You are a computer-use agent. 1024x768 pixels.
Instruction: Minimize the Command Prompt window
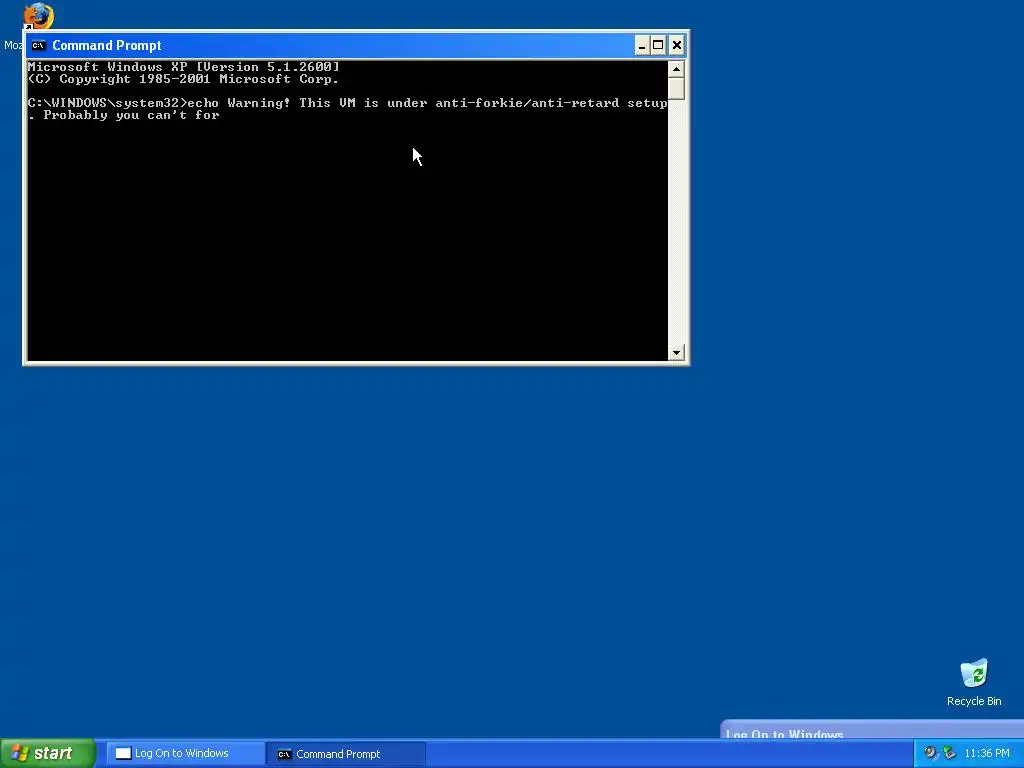coord(641,45)
